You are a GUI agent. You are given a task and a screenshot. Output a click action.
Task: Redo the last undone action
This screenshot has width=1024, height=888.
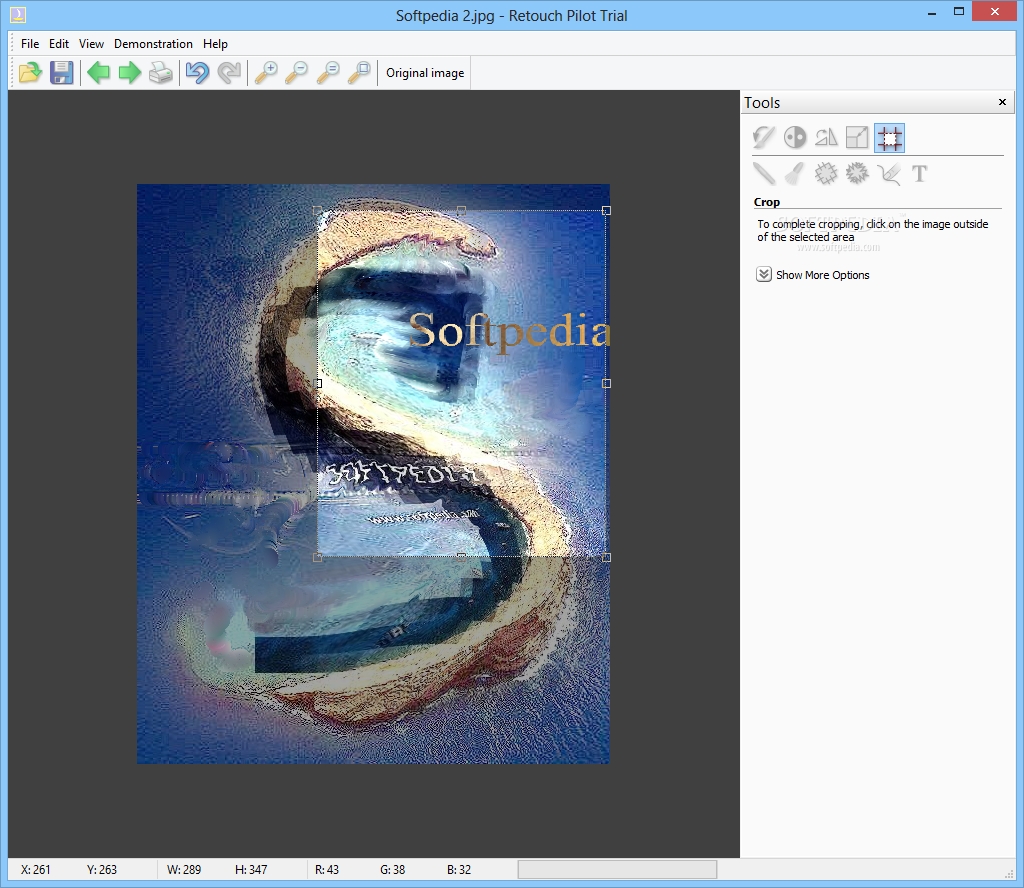pyautogui.click(x=229, y=72)
